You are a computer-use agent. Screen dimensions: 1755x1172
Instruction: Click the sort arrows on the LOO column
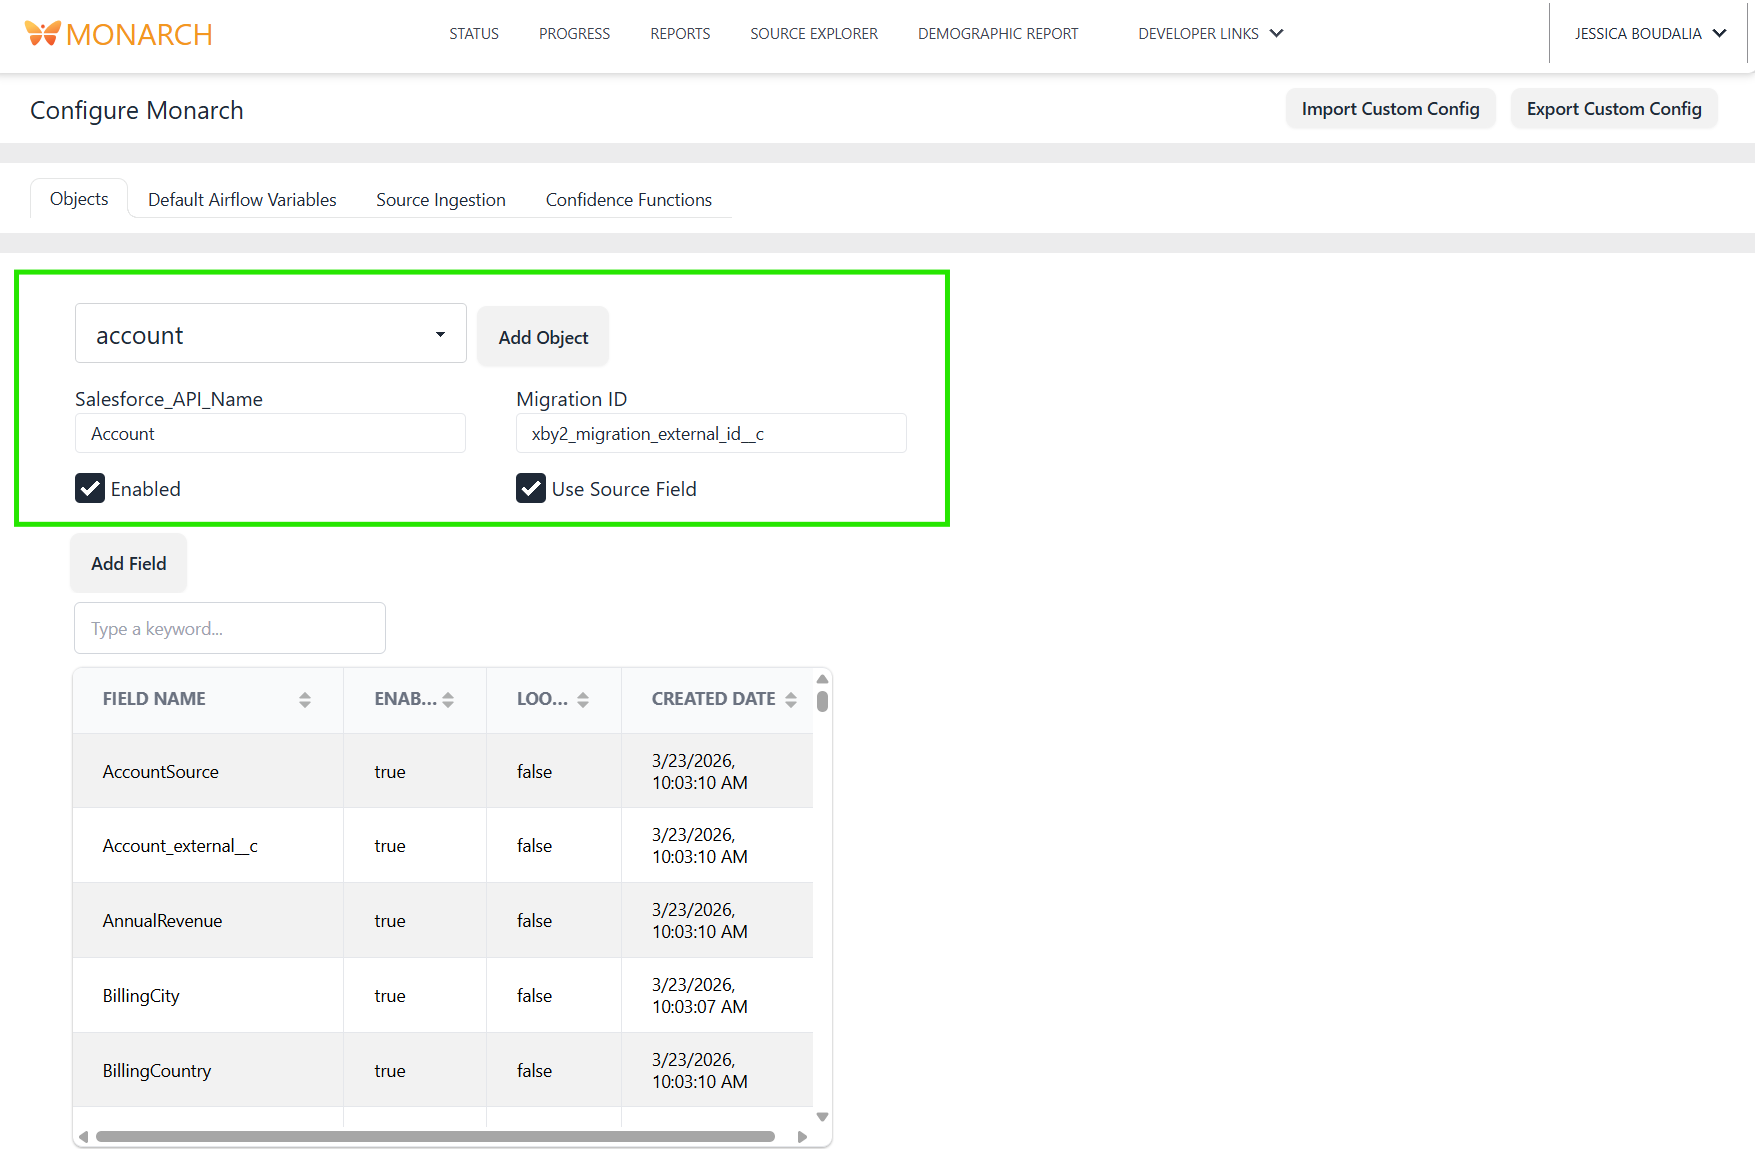(x=582, y=699)
